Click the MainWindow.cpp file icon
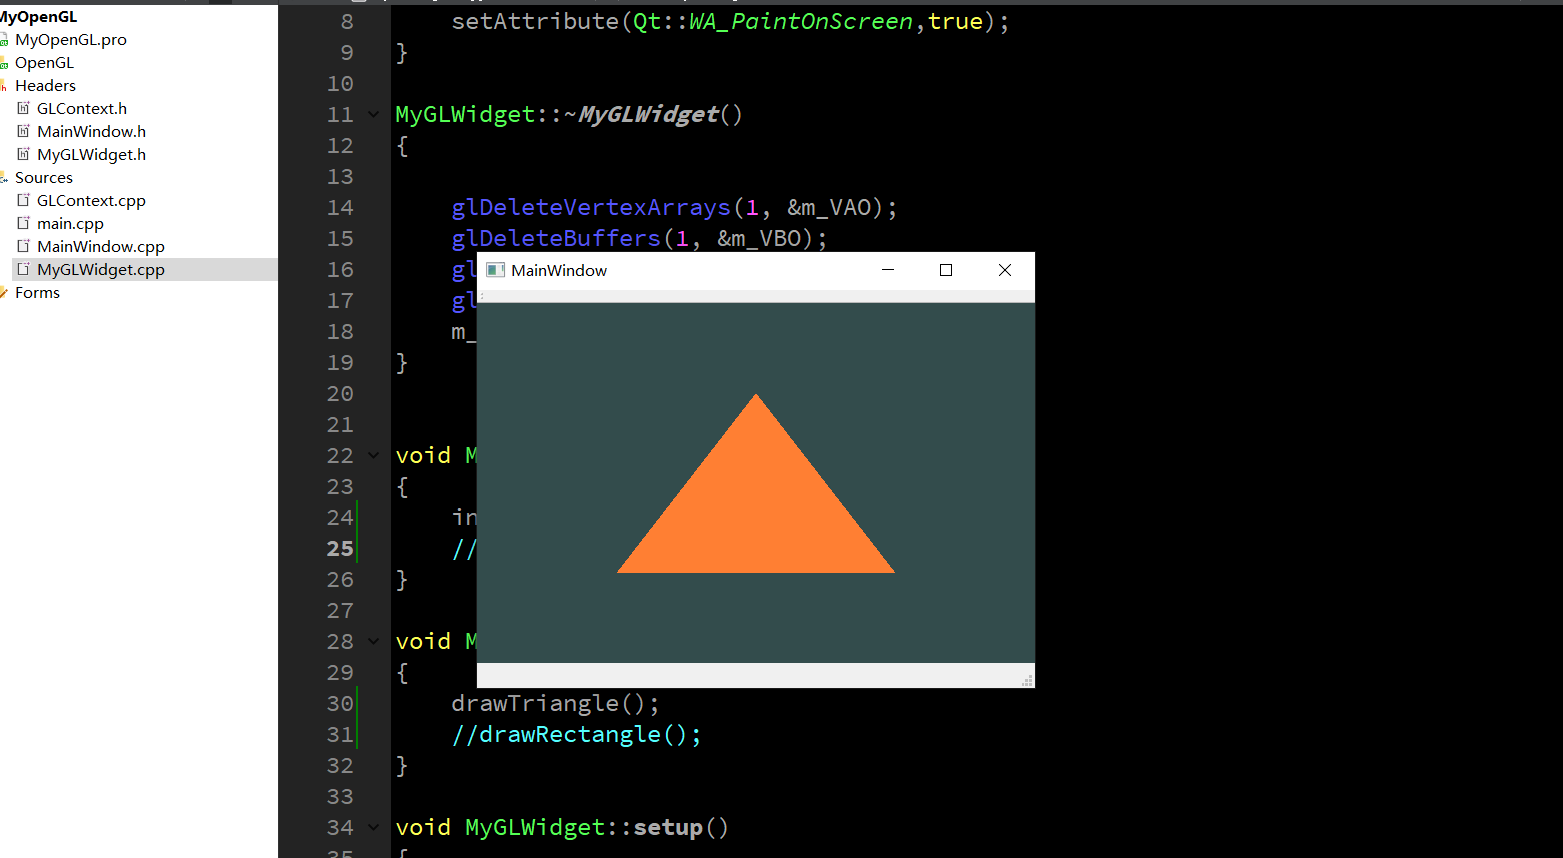1563x858 pixels. click(x=23, y=246)
